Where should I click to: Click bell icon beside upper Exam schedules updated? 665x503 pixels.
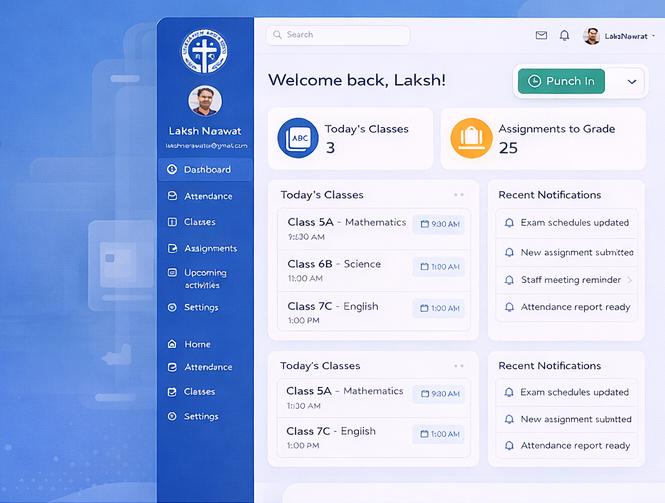pyautogui.click(x=509, y=223)
